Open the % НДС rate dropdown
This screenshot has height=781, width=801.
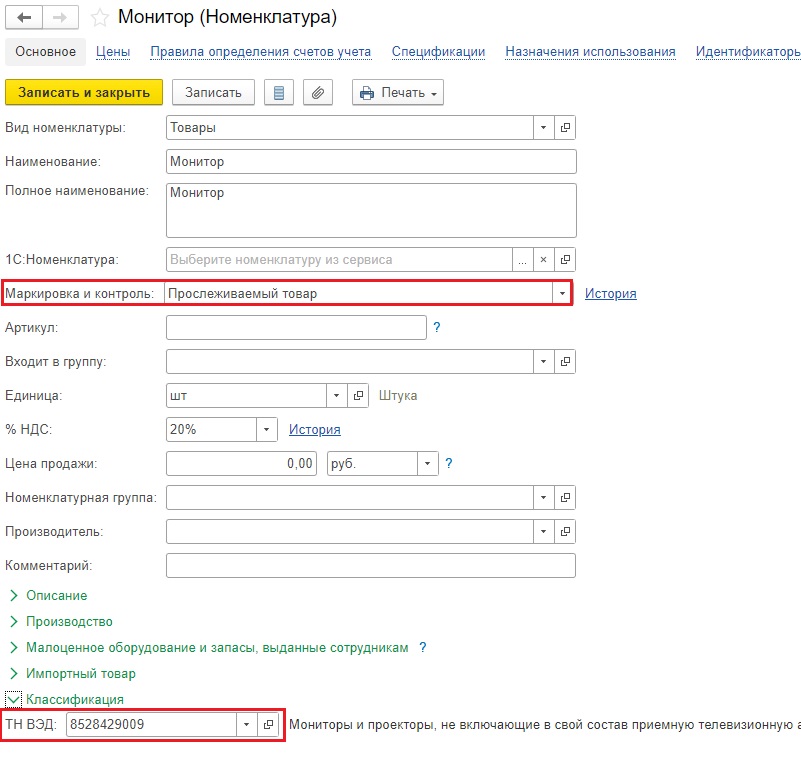(x=266, y=430)
